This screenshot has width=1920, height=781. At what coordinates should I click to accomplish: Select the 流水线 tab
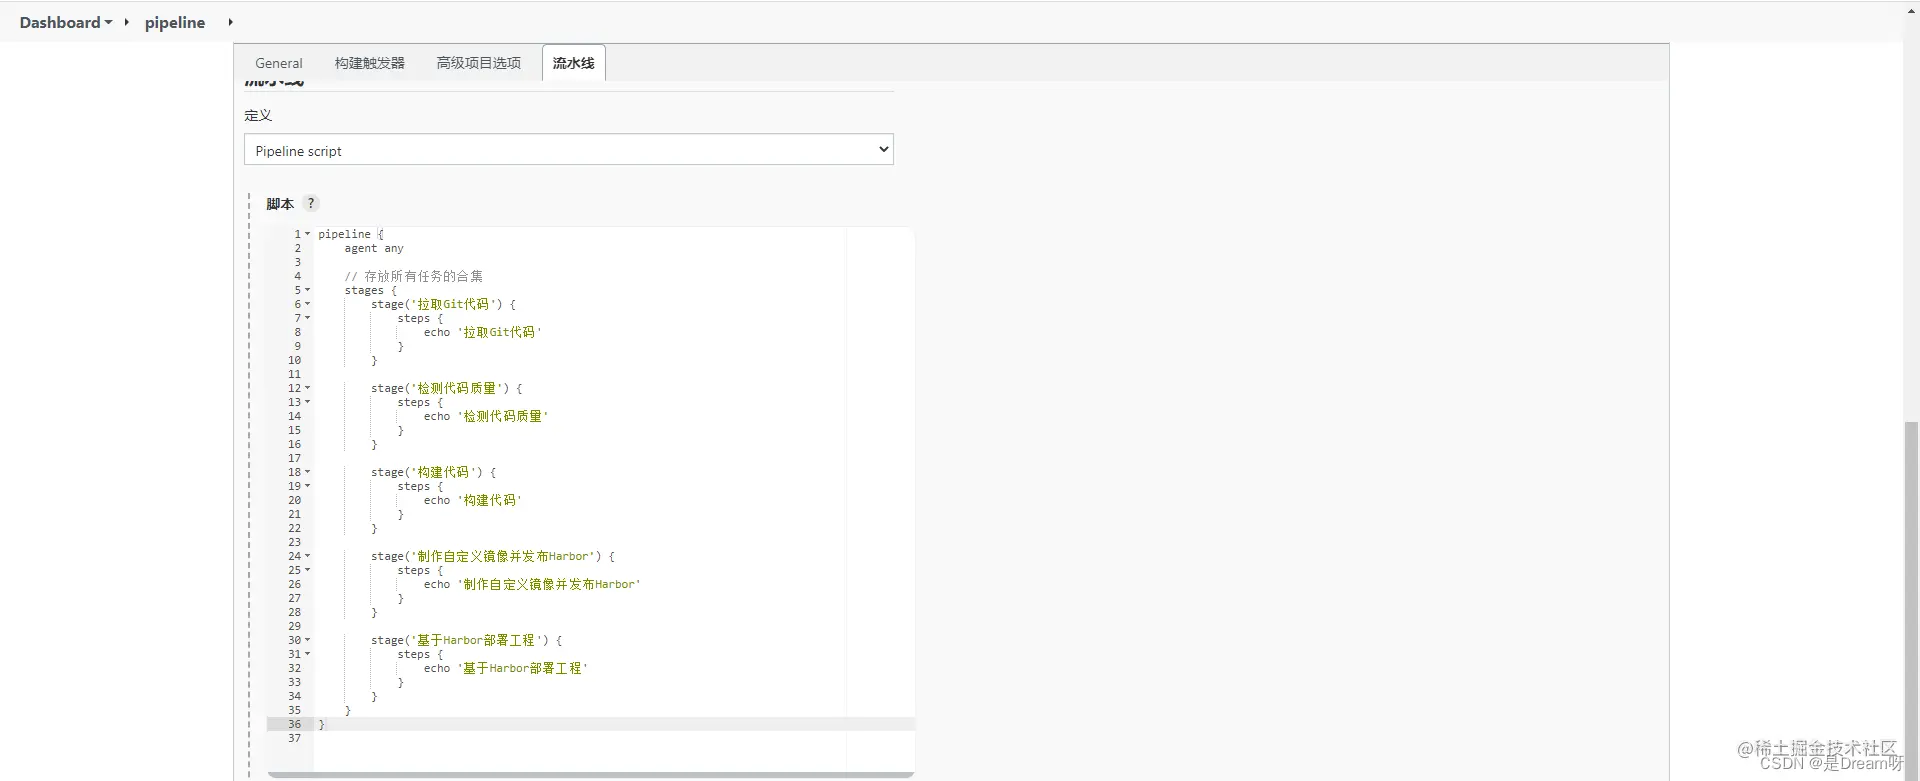574,63
